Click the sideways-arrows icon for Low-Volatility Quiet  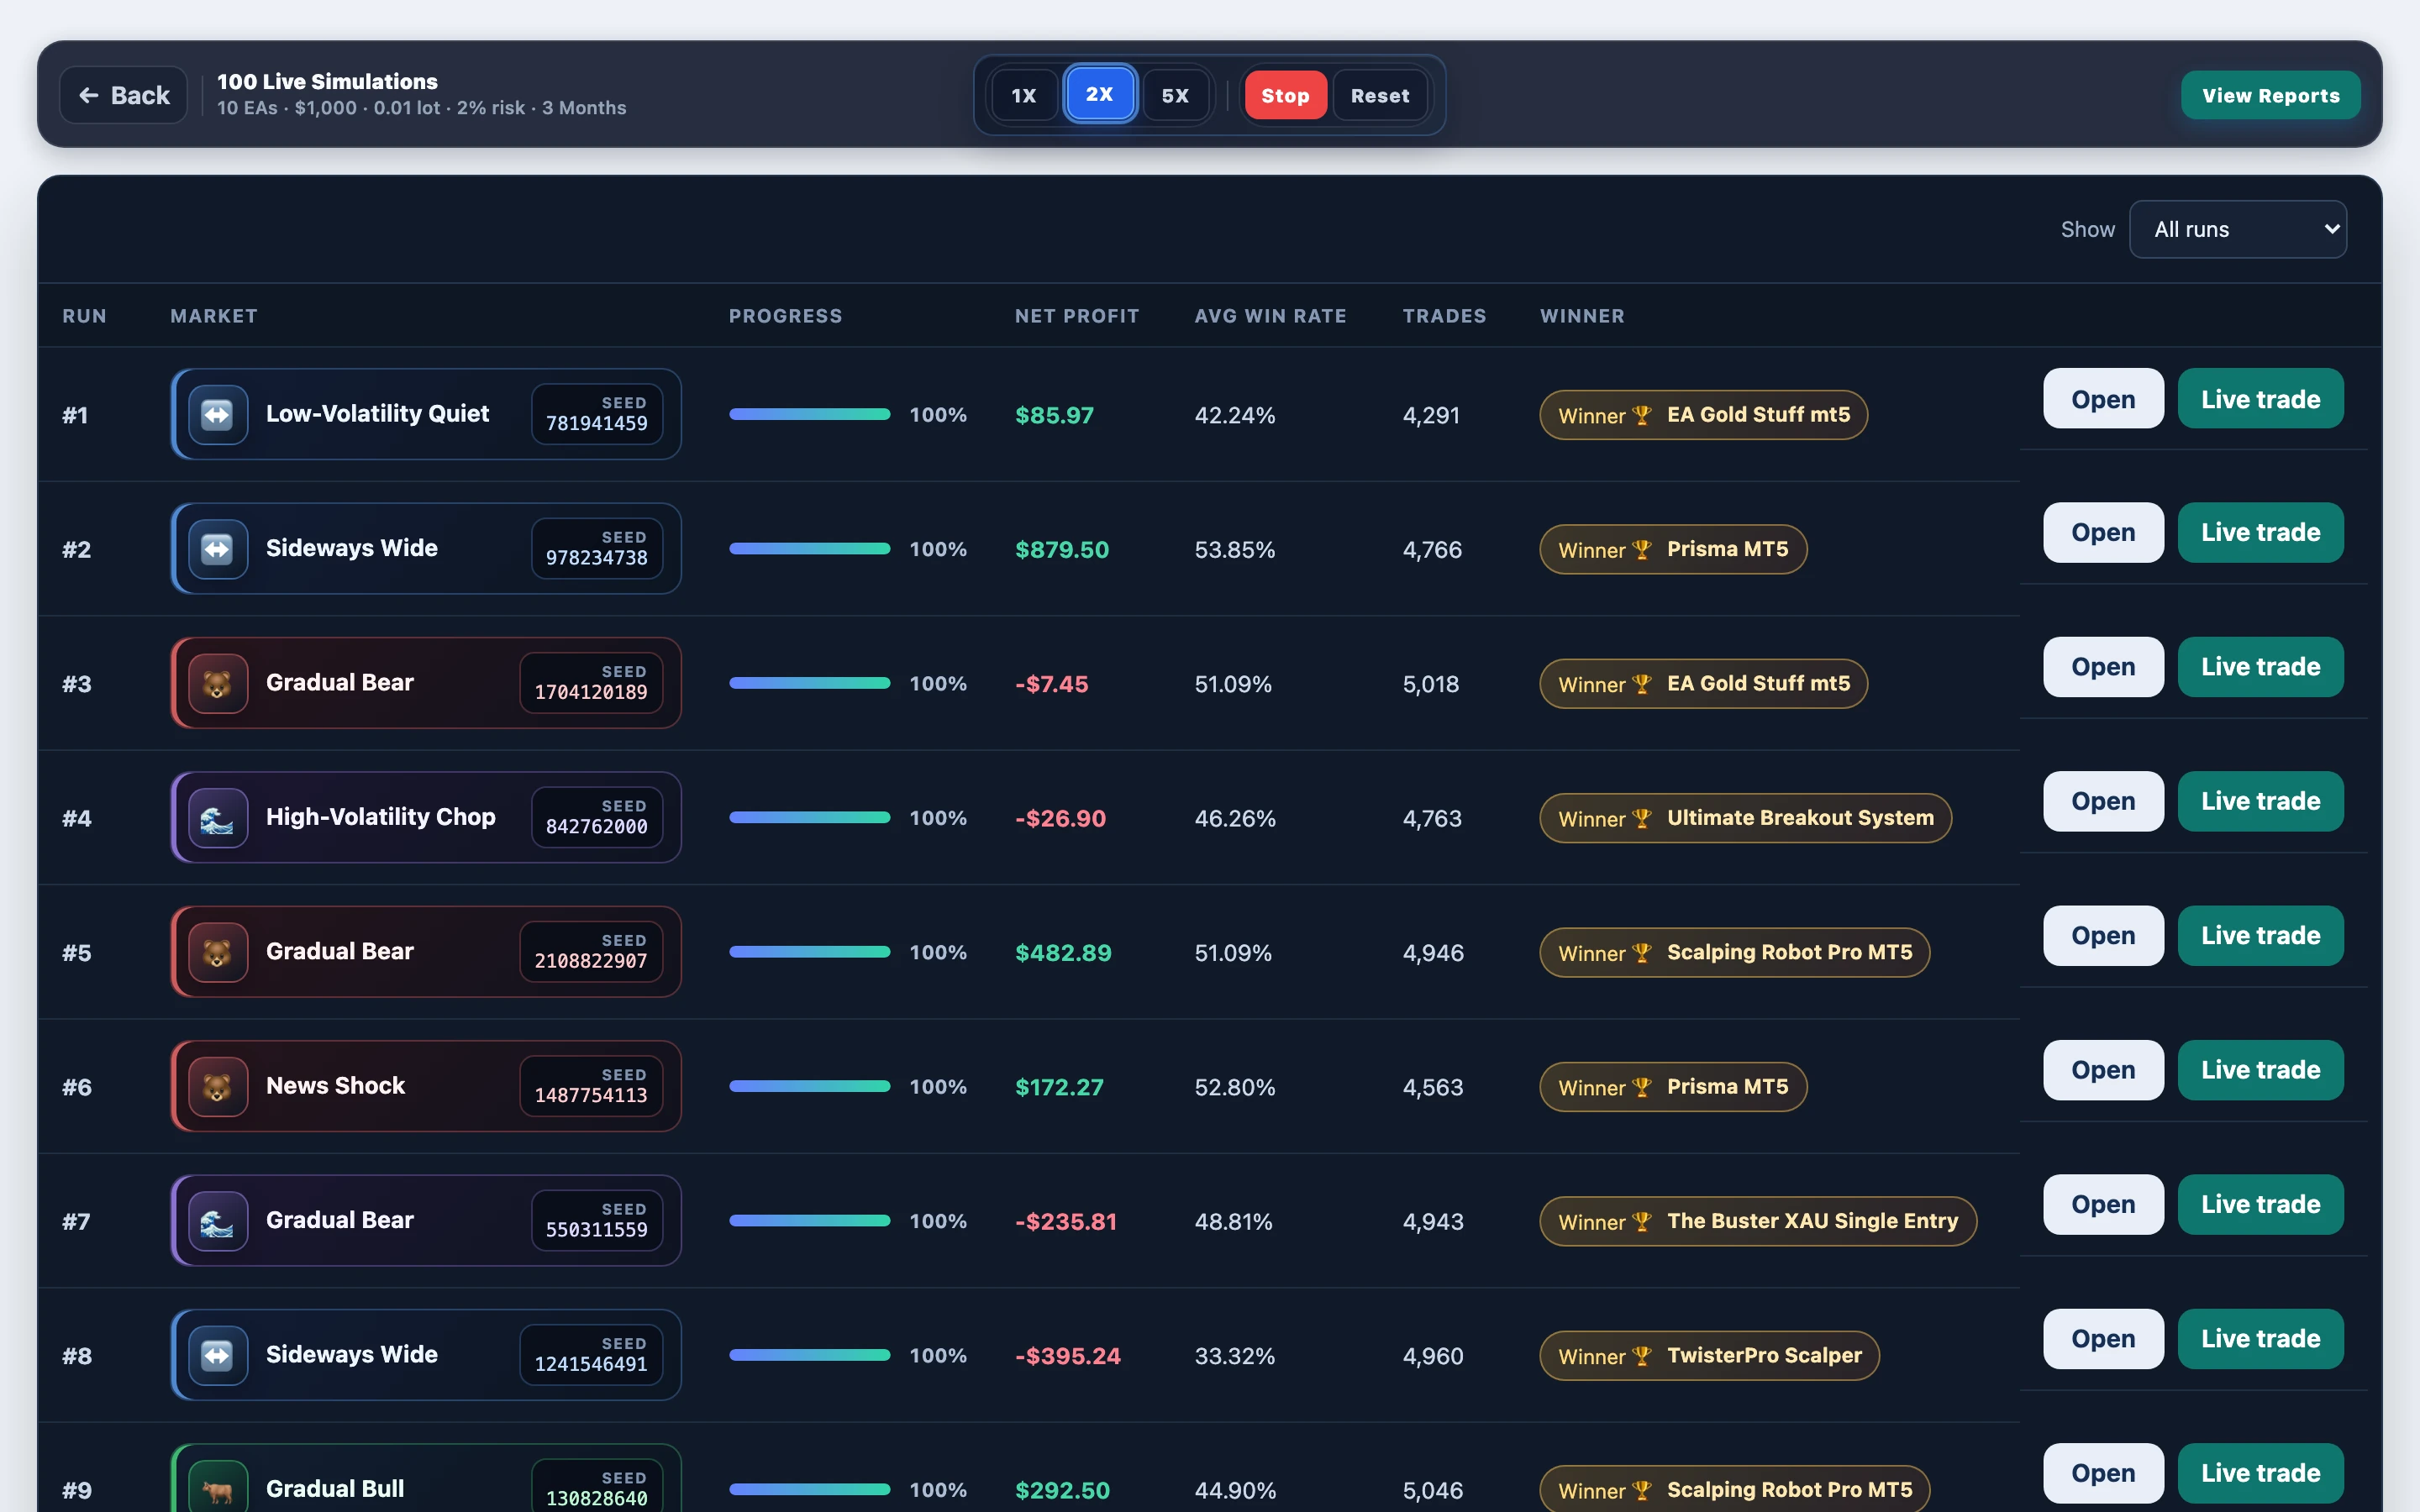[x=217, y=414]
